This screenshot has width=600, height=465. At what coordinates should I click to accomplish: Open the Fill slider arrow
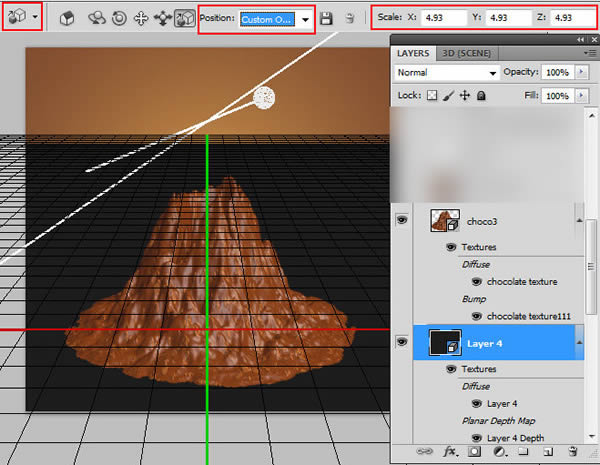(x=582, y=95)
